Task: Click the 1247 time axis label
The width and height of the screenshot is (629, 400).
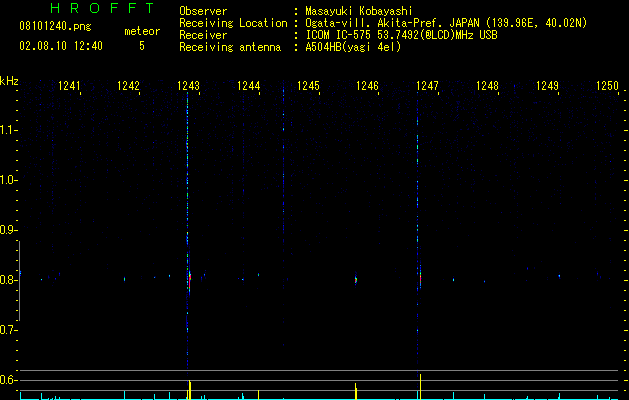Action: click(427, 86)
